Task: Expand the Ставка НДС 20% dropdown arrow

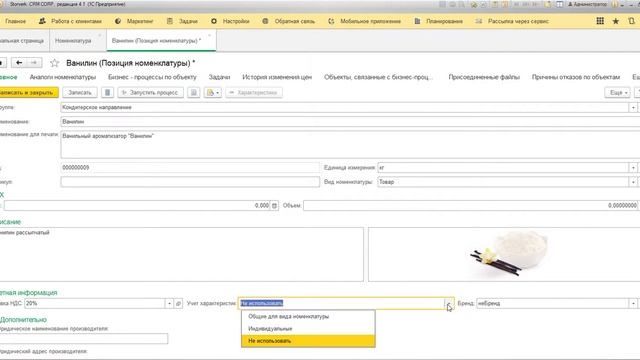Action: click(x=169, y=303)
